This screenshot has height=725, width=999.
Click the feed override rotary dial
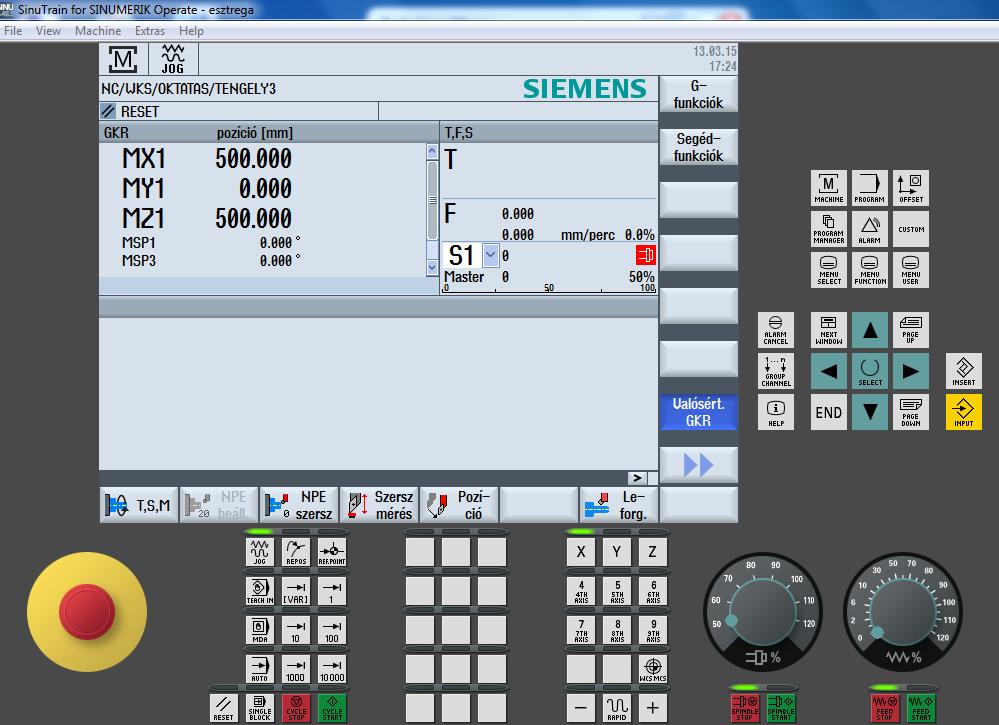tap(903, 612)
